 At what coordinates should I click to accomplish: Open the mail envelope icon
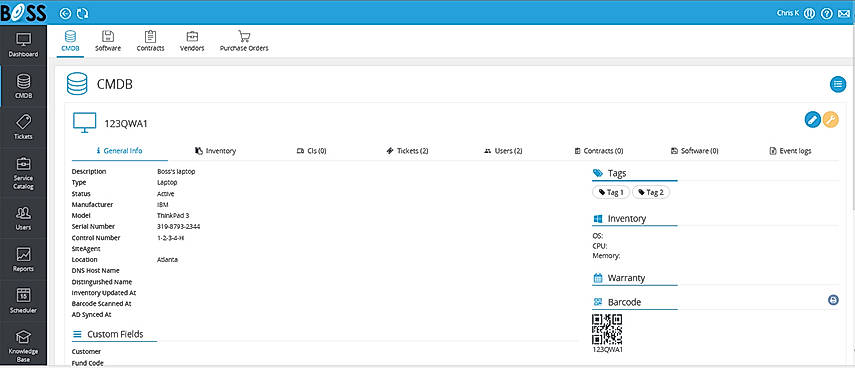pyautogui.click(x=844, y=14)
